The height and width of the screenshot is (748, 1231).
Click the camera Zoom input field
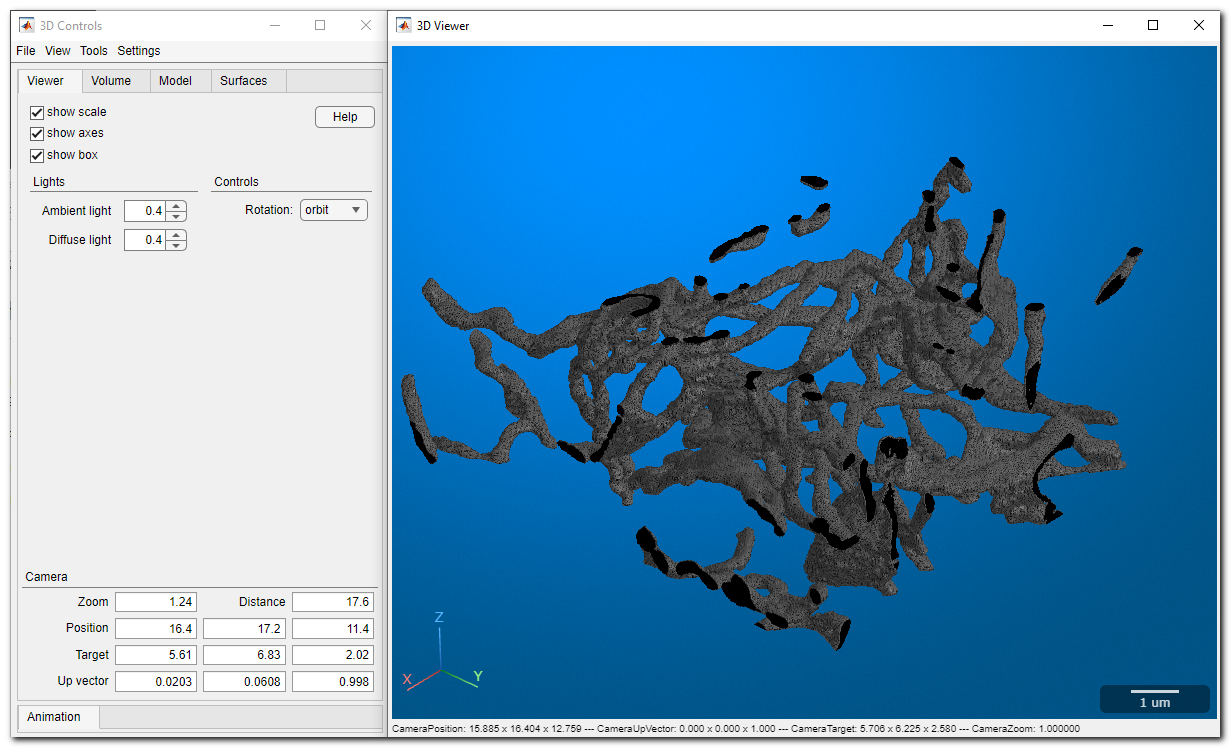(x=155, y=602)
